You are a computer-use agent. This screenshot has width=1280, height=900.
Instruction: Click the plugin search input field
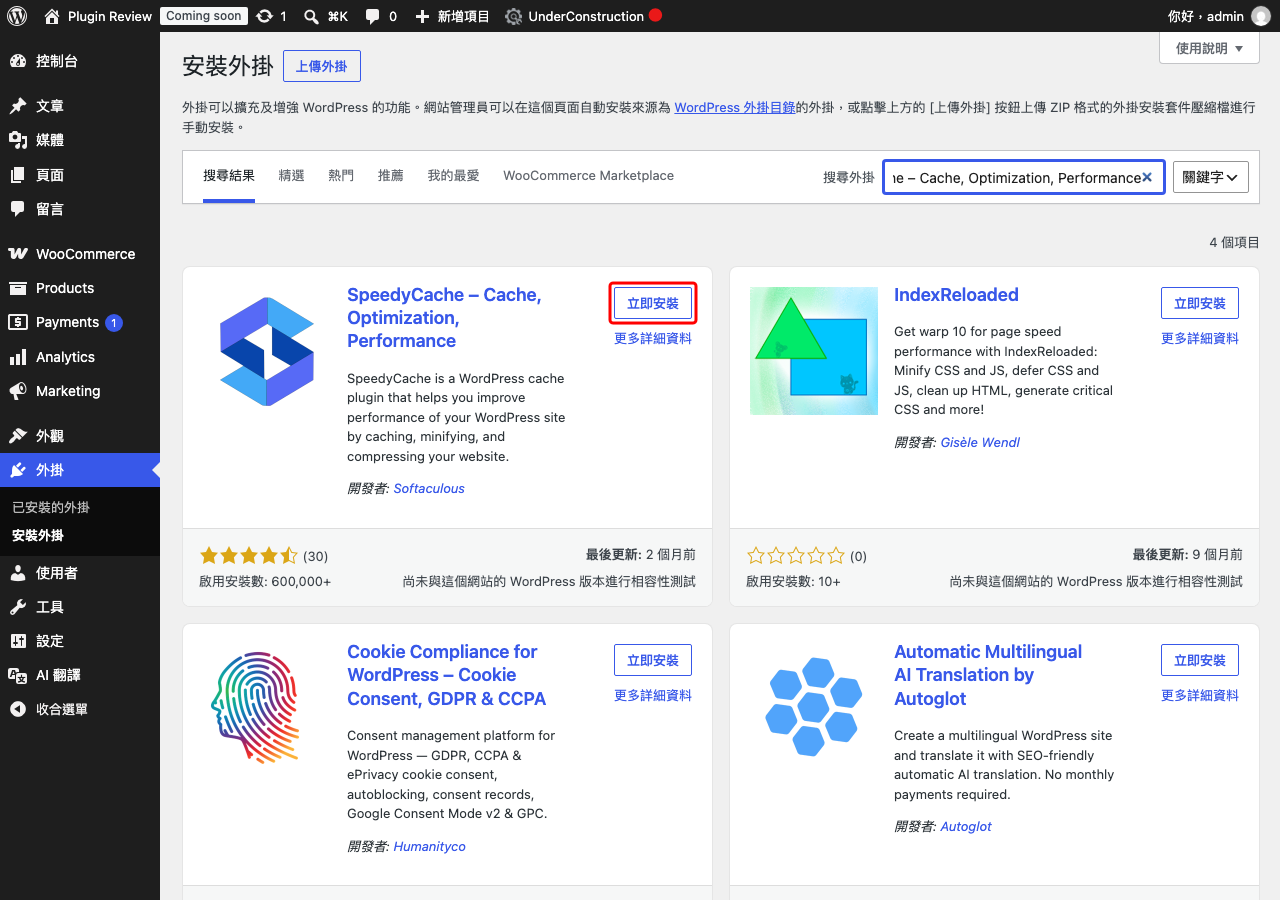click(1024, 177)
